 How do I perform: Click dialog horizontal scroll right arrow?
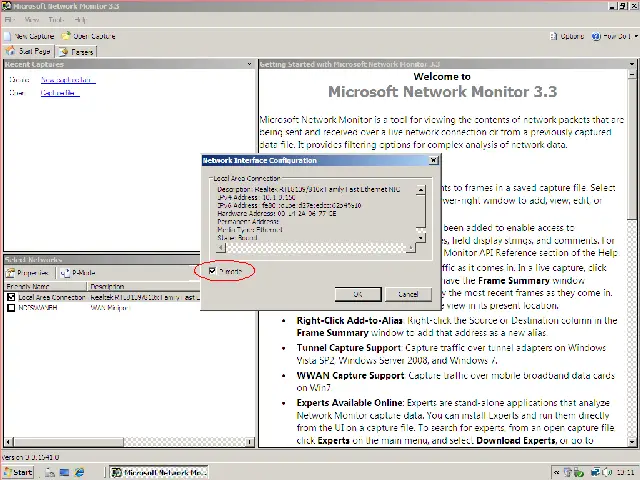point(411,247)
